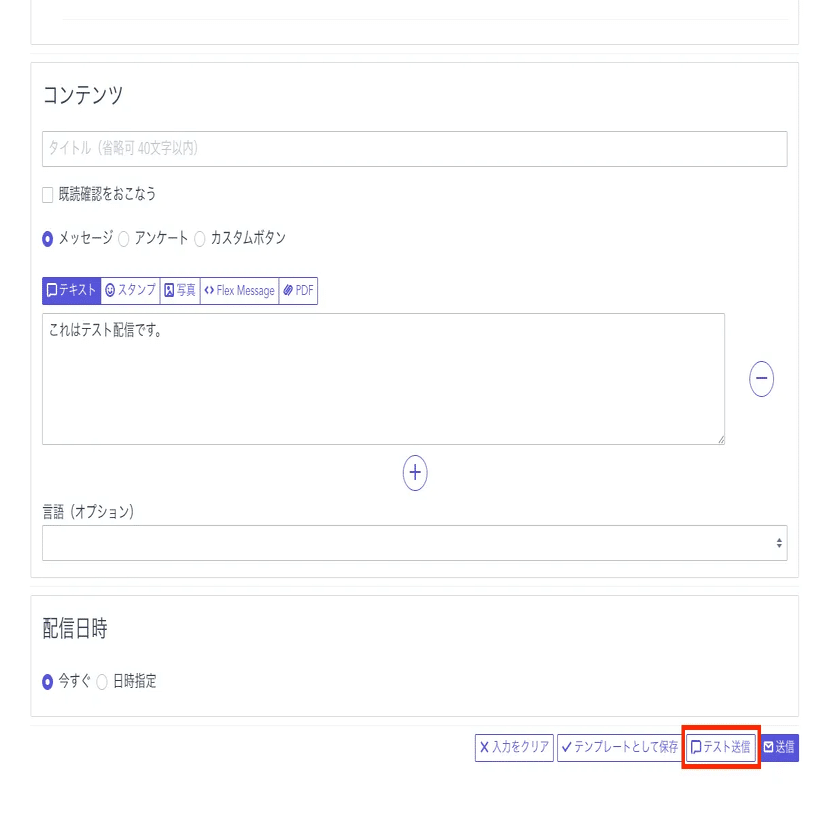This screenshot has height=831, width=831.
Task: Remove the message block using the minus icon
Action: (761, 378)
